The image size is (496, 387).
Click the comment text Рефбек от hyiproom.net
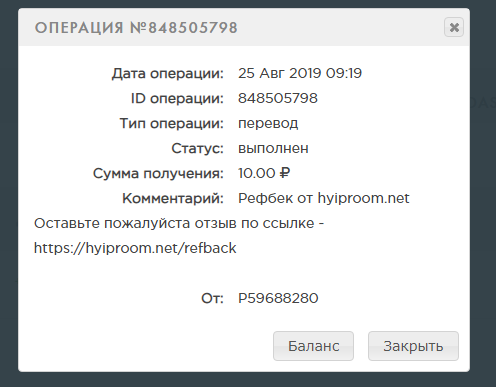point(323,199)
